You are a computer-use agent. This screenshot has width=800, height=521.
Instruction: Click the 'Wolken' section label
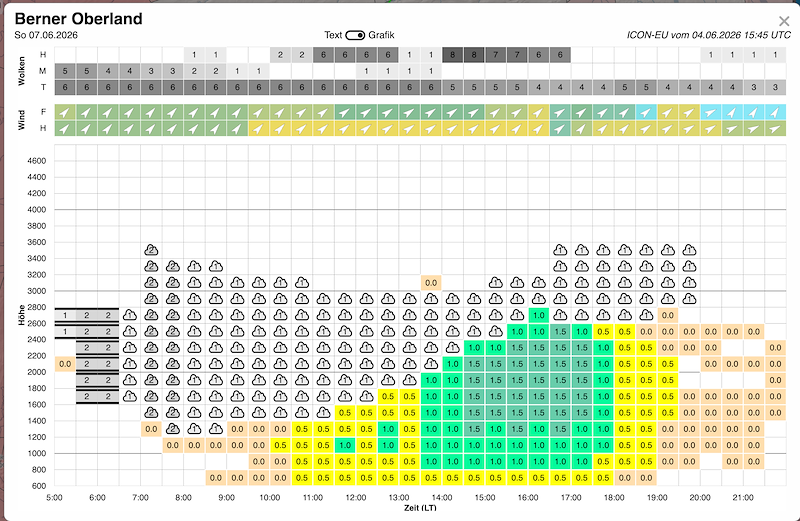click(x=21, y=71)
